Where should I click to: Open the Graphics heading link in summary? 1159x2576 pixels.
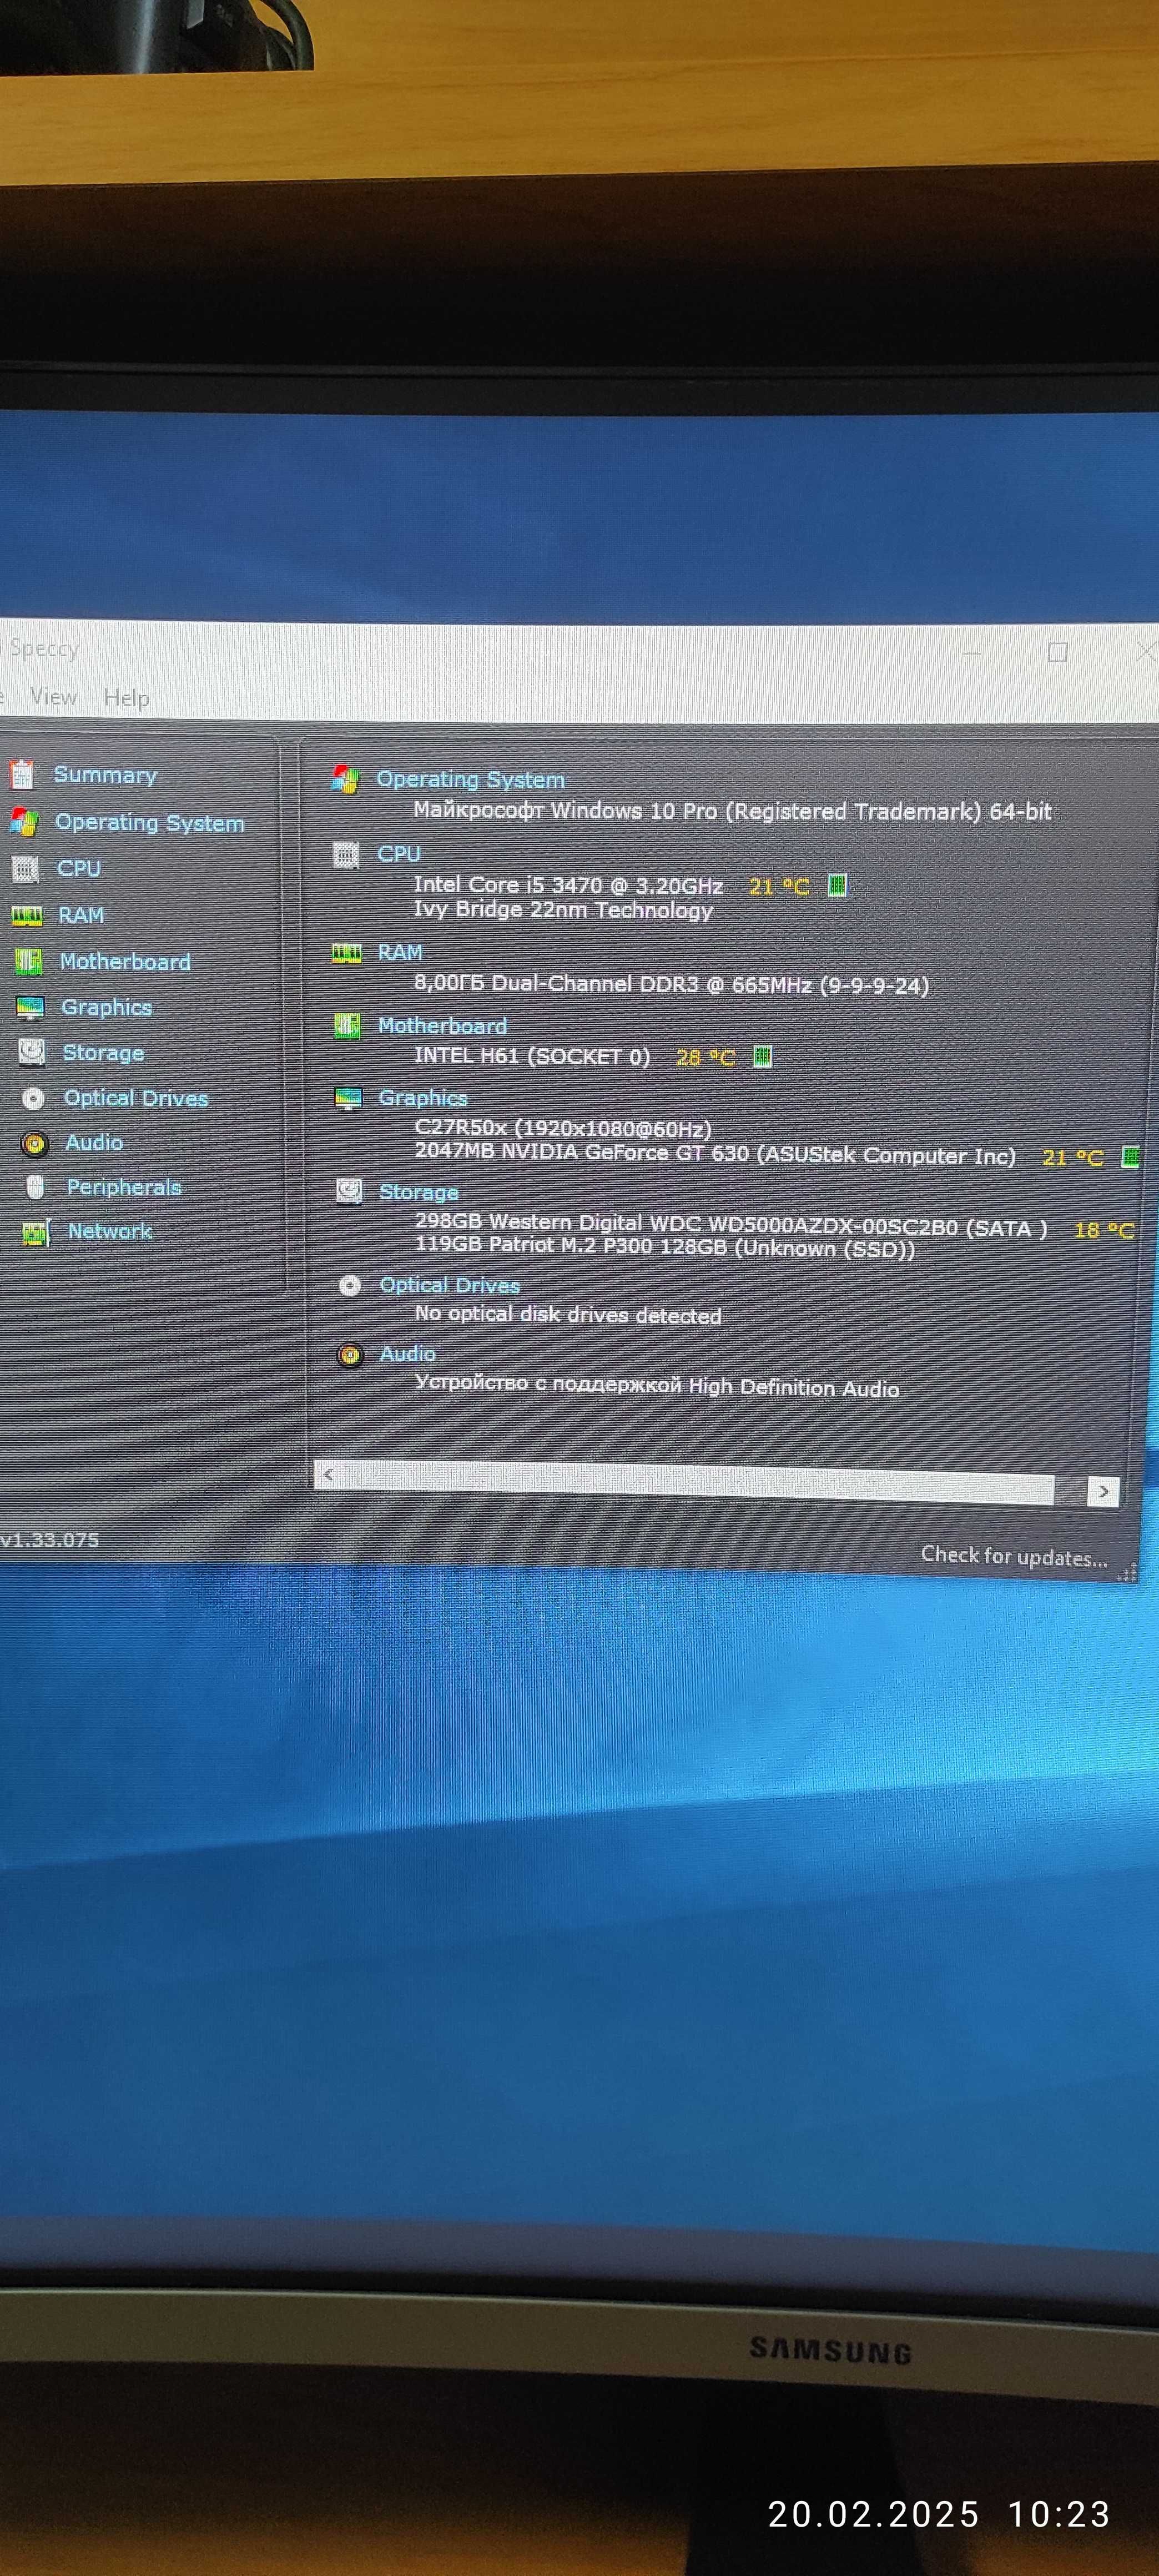423,1098
